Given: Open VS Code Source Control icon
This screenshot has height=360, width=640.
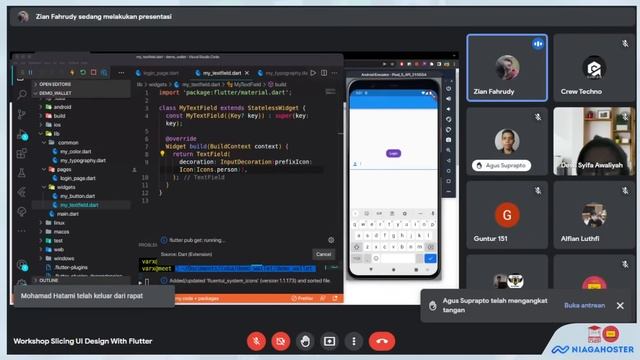Looking at the screenshot, I should click(22, 114).
